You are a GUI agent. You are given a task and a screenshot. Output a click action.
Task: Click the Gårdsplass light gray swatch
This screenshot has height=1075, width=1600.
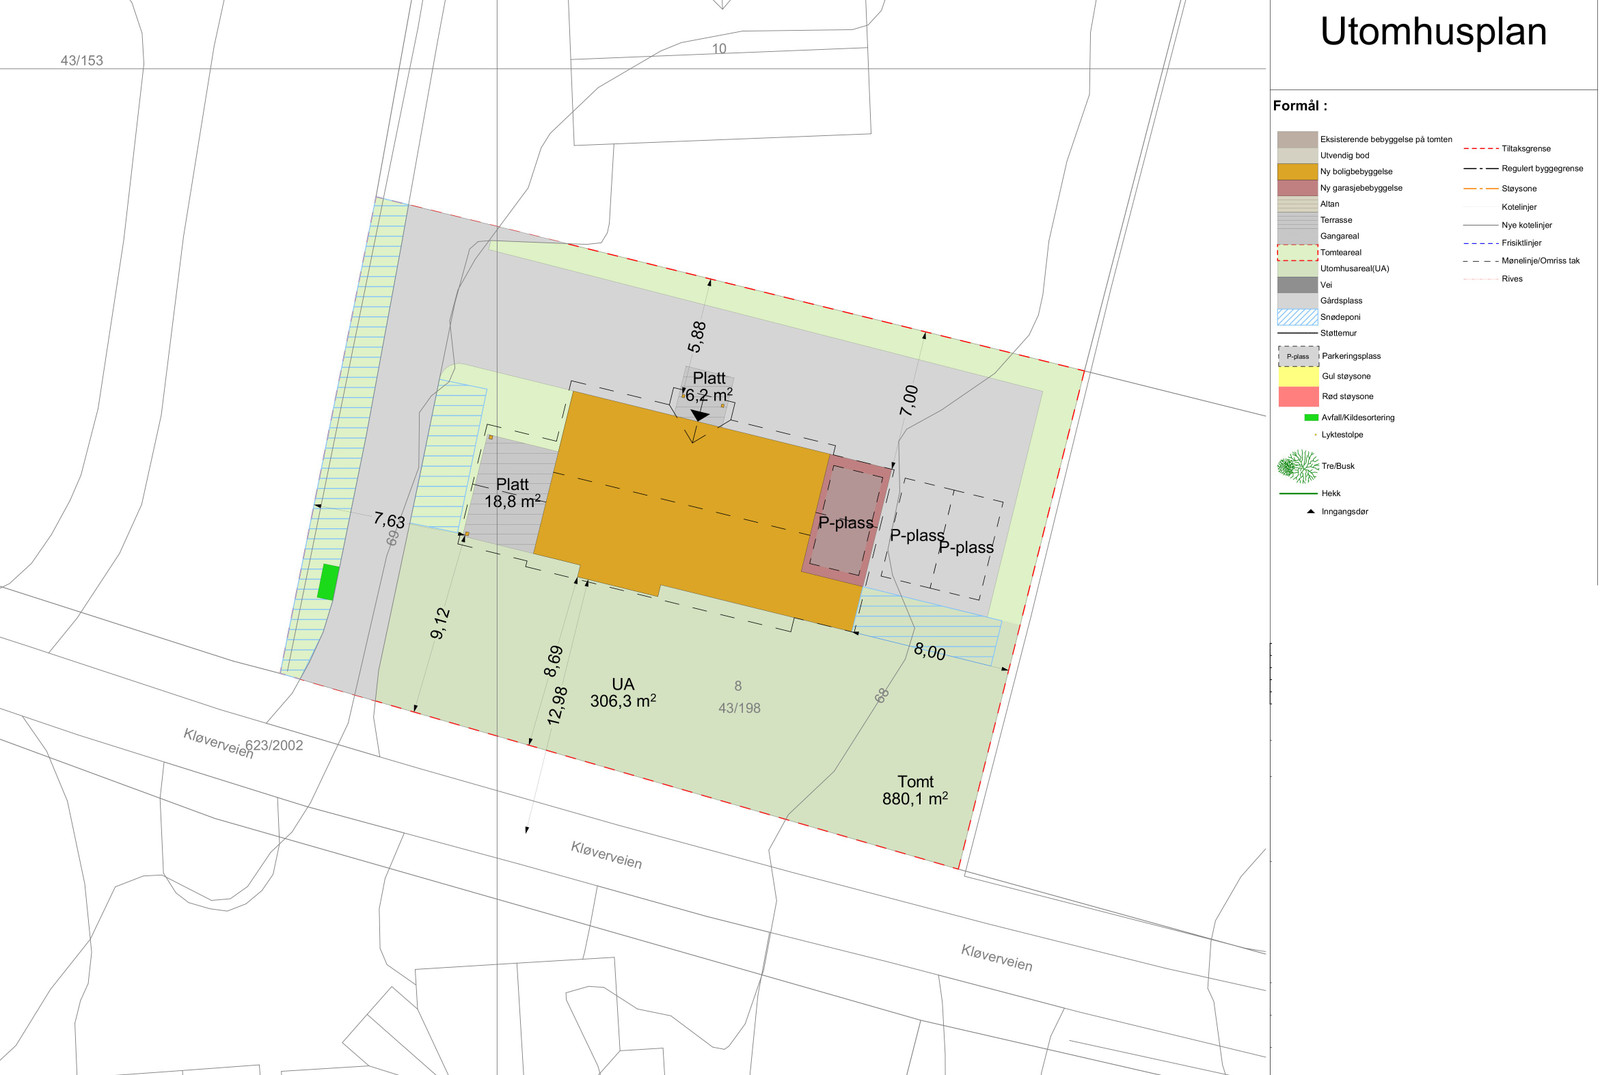click(1297, 301)
